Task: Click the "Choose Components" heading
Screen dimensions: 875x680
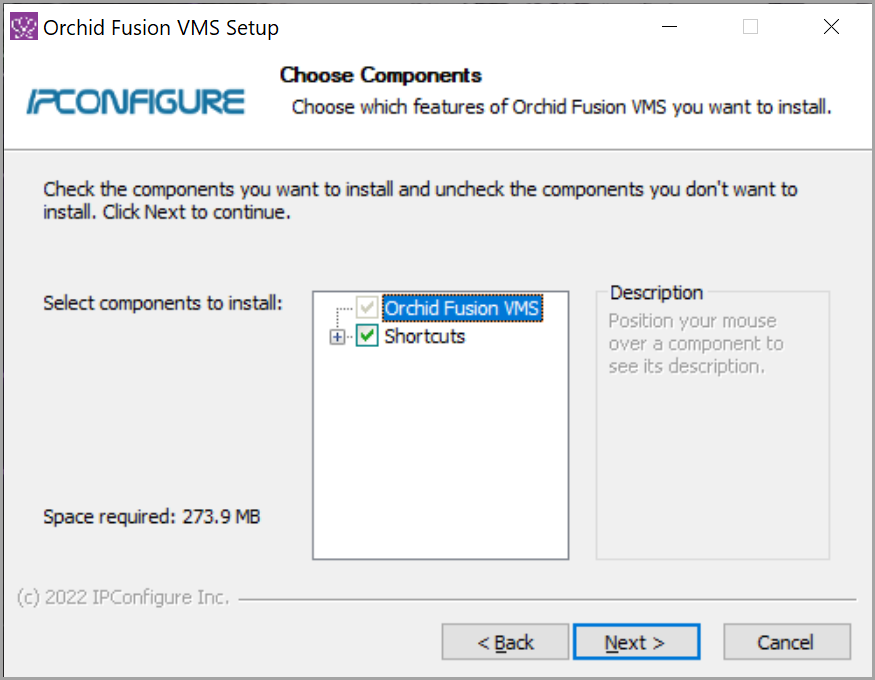Action: coord(380,75)
